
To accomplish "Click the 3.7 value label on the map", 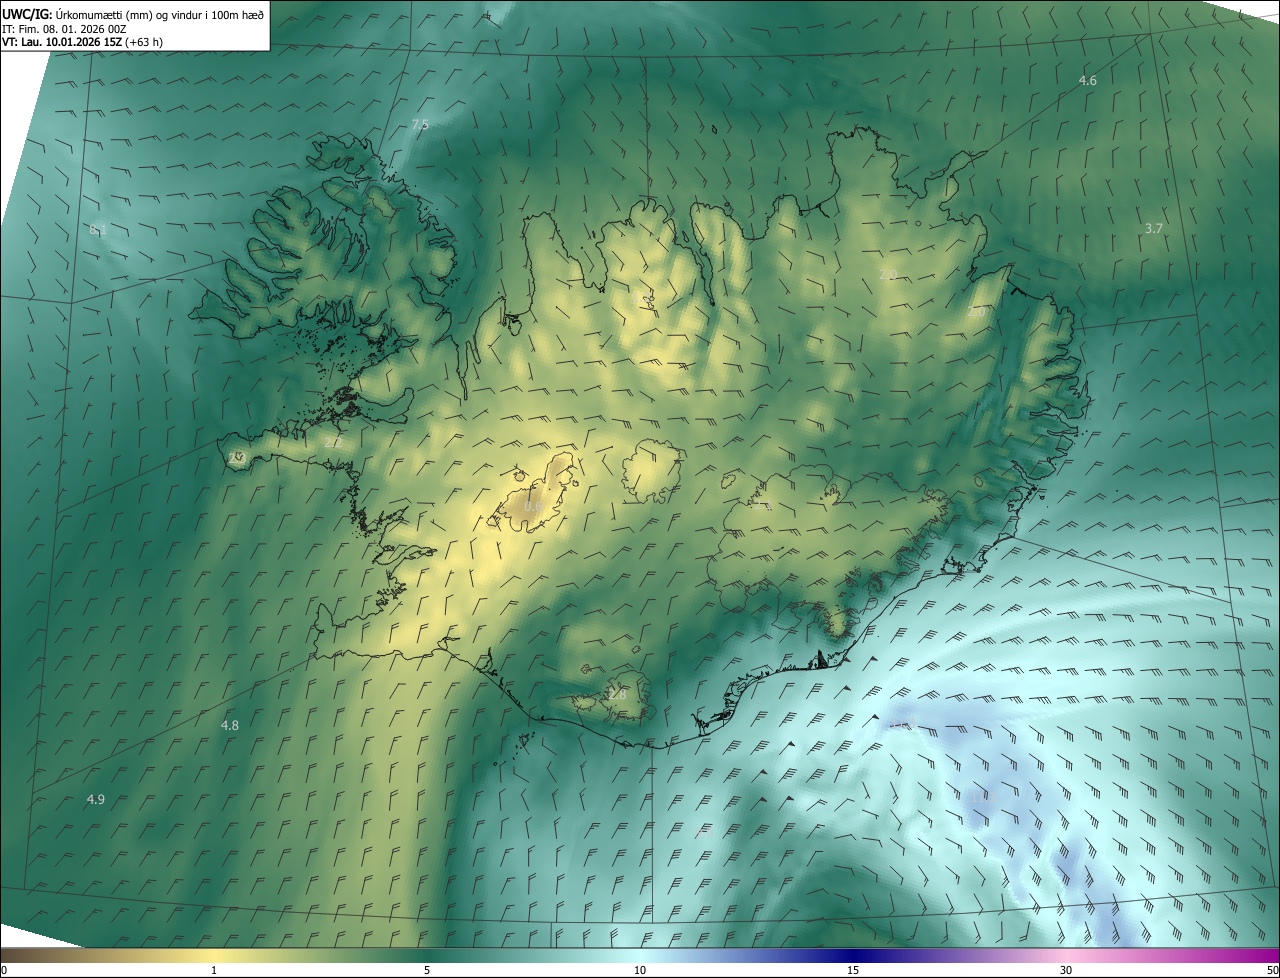I will pyautogui.click(x=1153, y=228).
